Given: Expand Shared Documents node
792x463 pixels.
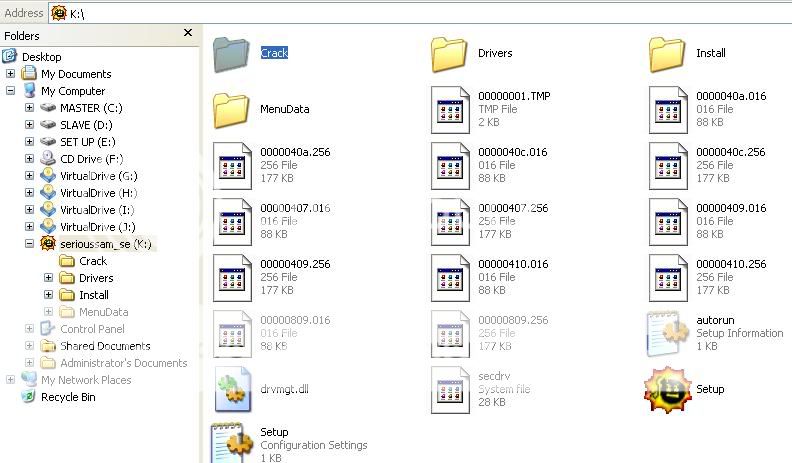Looking at the screenshot, I should click(29, 346).
